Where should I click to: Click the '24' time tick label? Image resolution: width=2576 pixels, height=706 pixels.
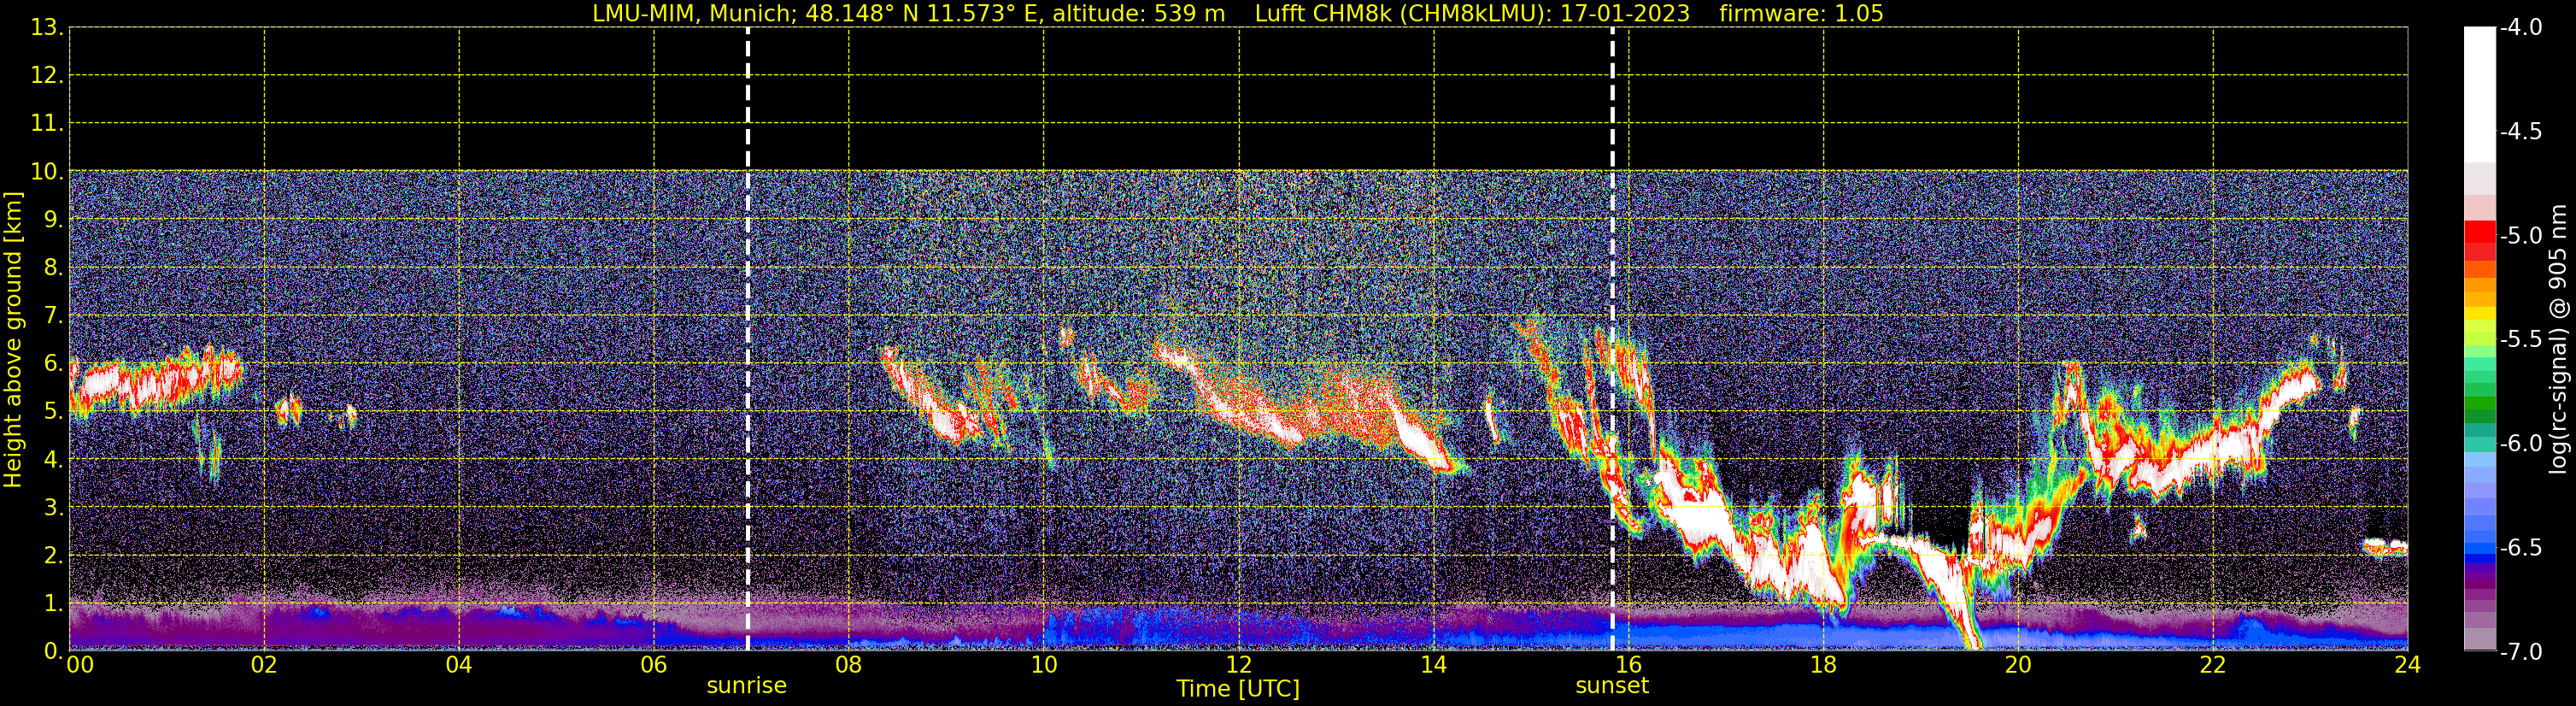tap(2408, 665)
